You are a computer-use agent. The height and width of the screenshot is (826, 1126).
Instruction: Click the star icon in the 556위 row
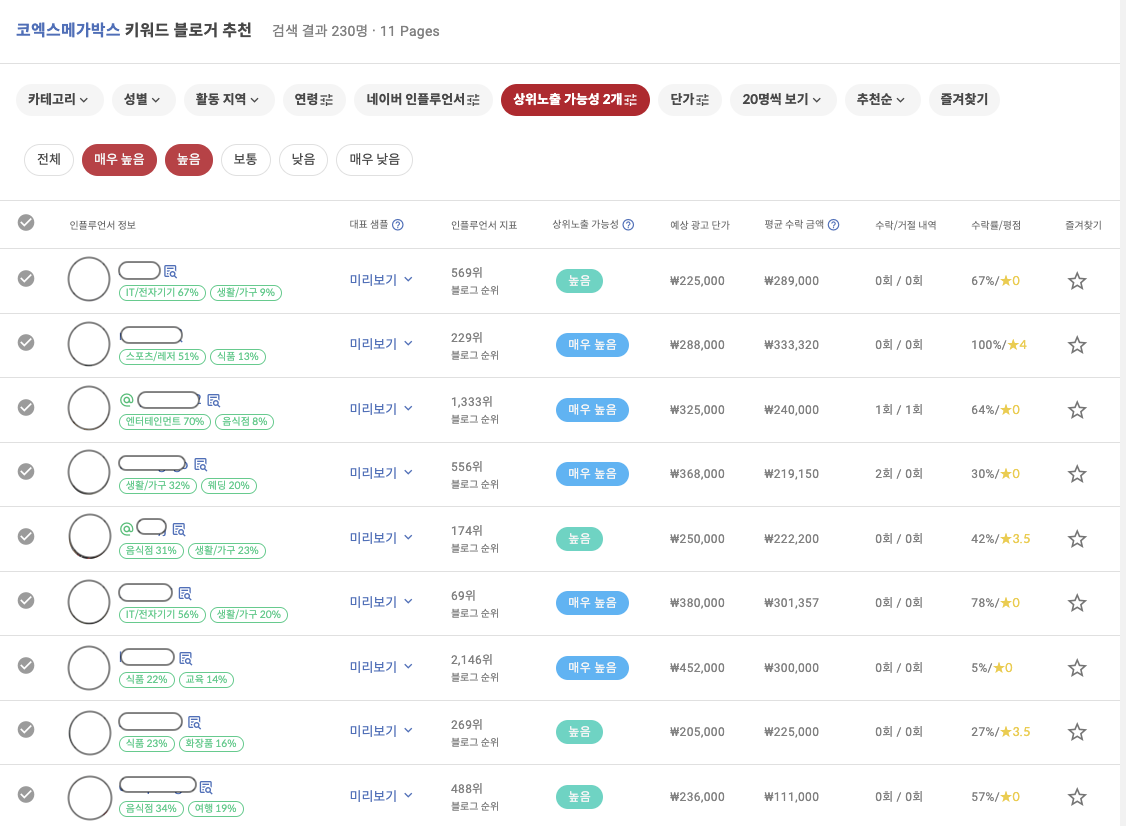[x=1076, y=474]
